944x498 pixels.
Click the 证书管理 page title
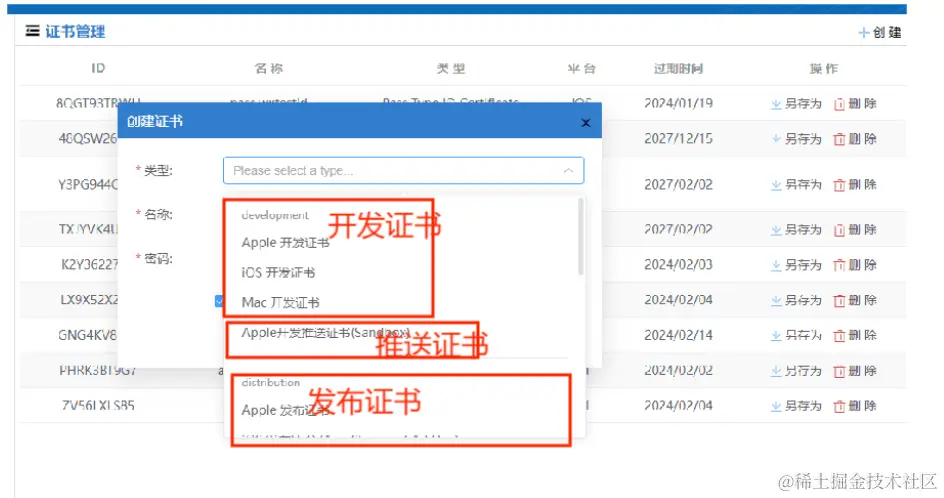tap(75, 31)
